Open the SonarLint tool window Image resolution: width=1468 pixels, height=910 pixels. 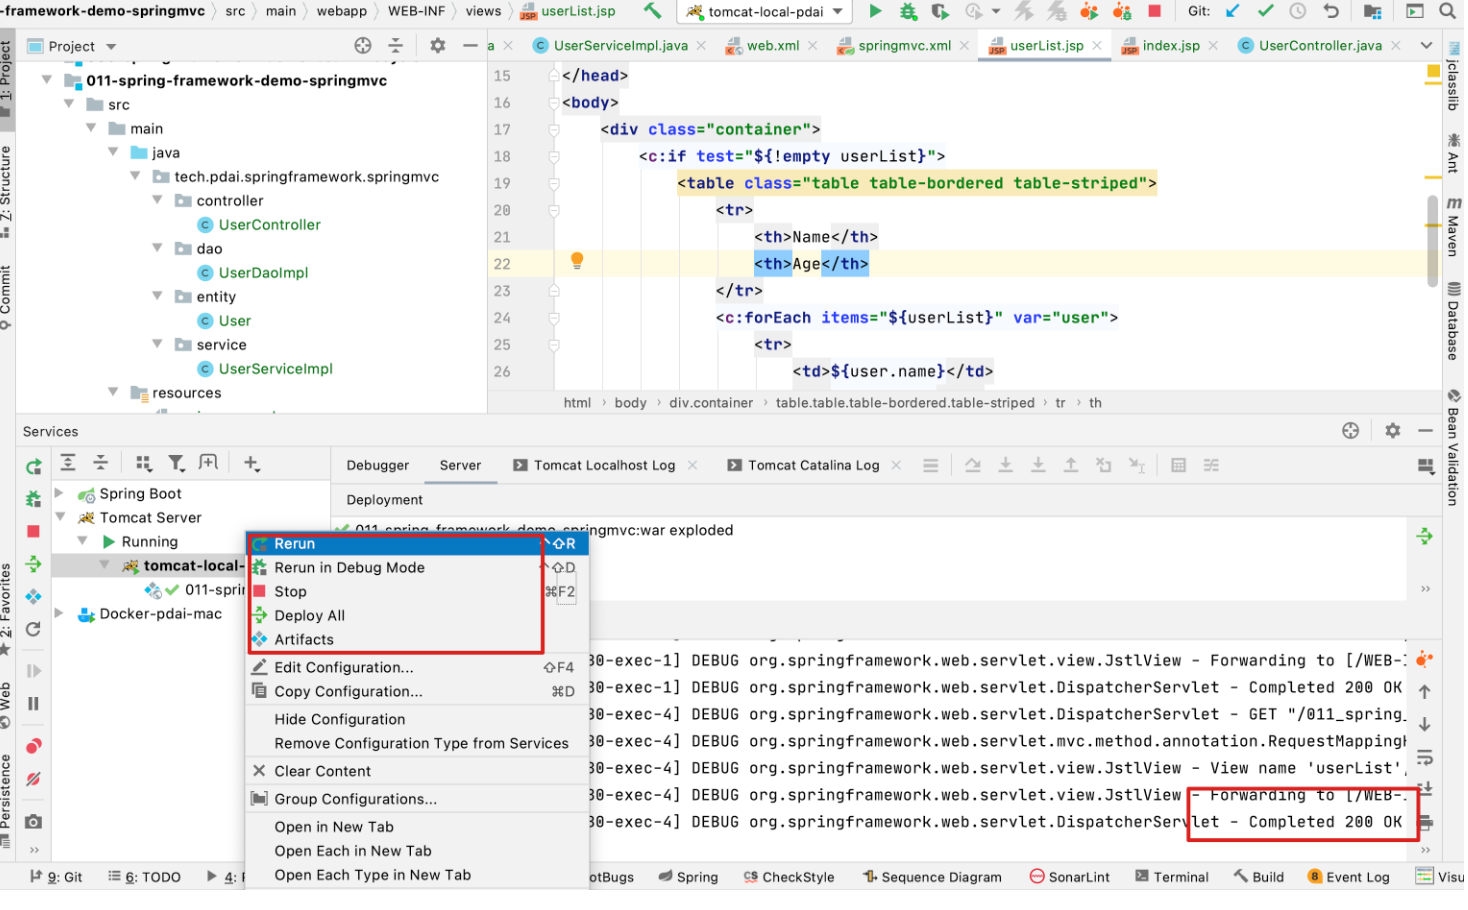(1070, 878)
